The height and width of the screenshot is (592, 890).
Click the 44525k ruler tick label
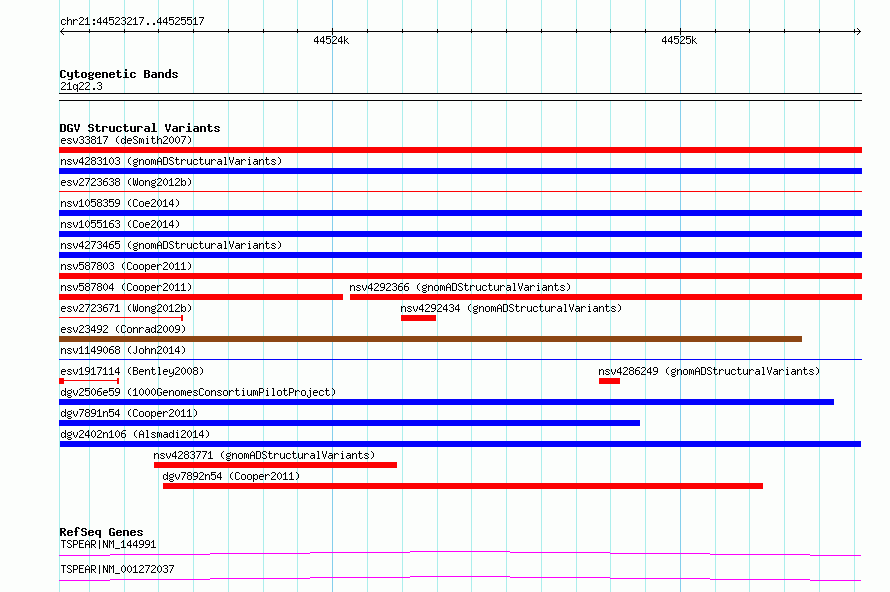(x=679, y=40)
